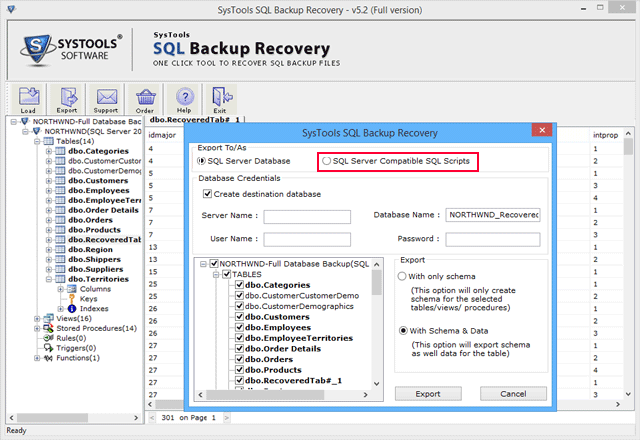
Task: Select dbo.Employees in left tree
Action: click(x=98, y=191)
